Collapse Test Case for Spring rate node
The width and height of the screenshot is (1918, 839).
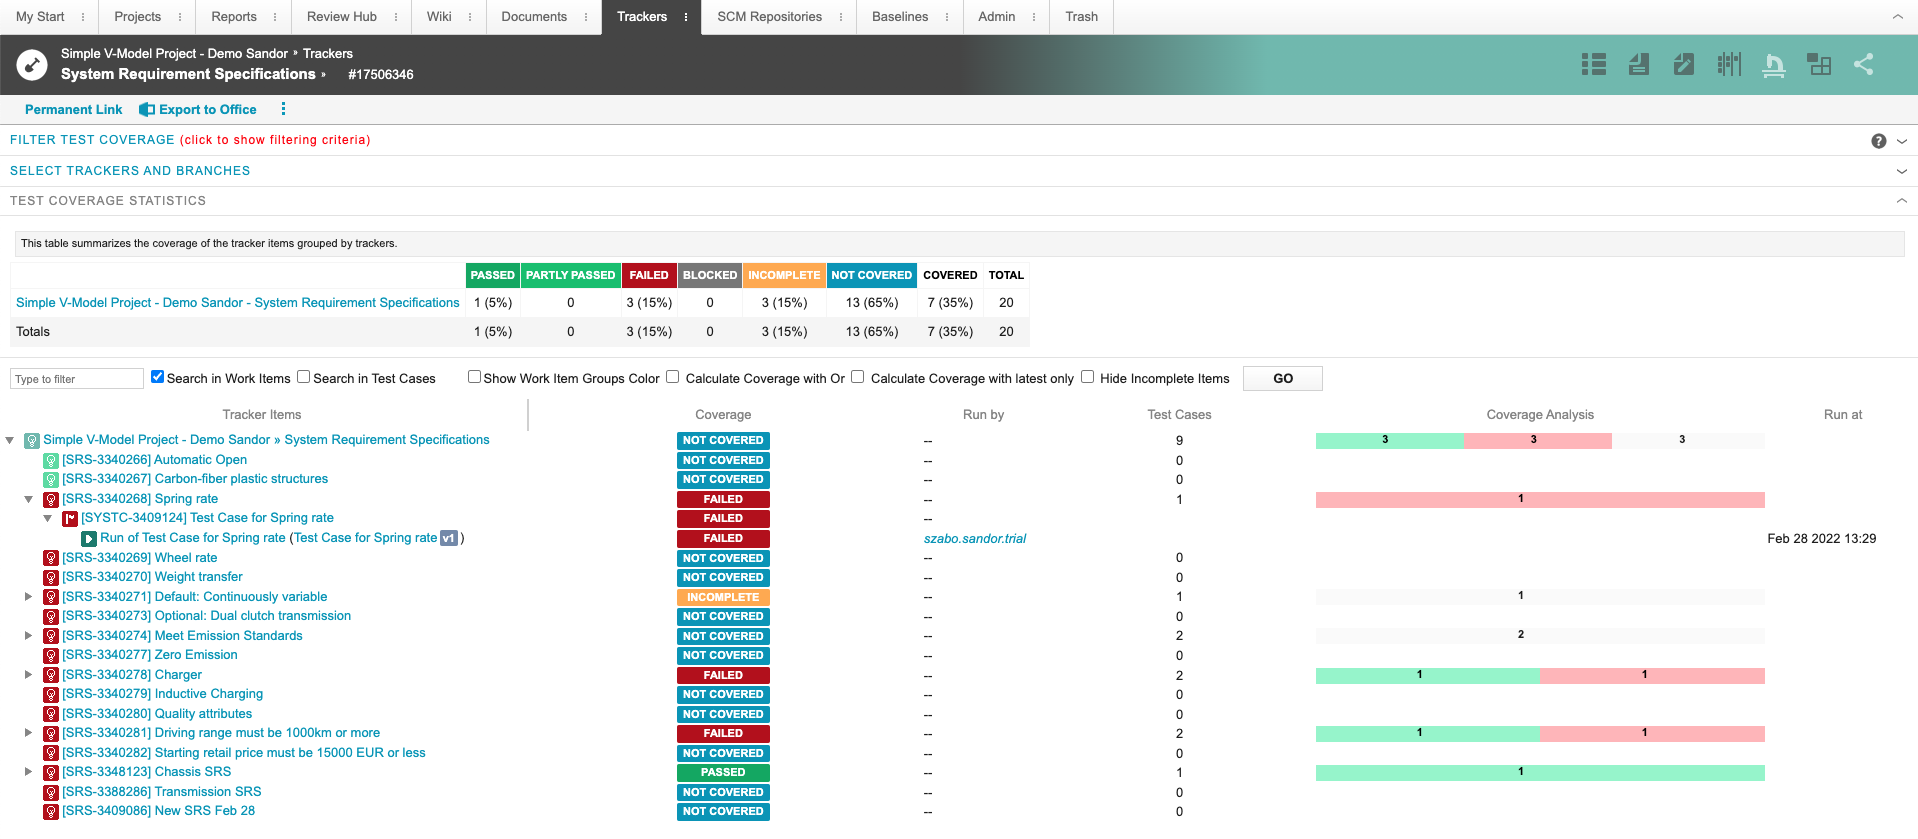48,519
